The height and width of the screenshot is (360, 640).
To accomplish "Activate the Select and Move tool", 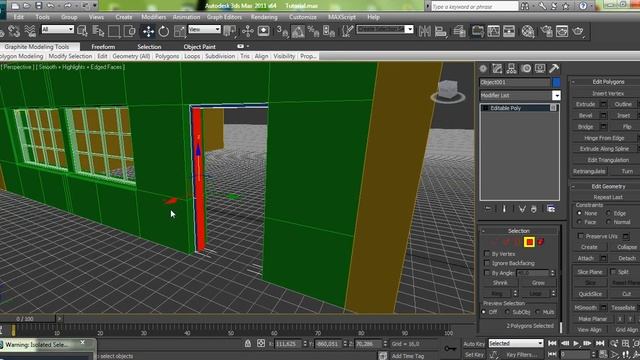I will (x=148, y=31).
